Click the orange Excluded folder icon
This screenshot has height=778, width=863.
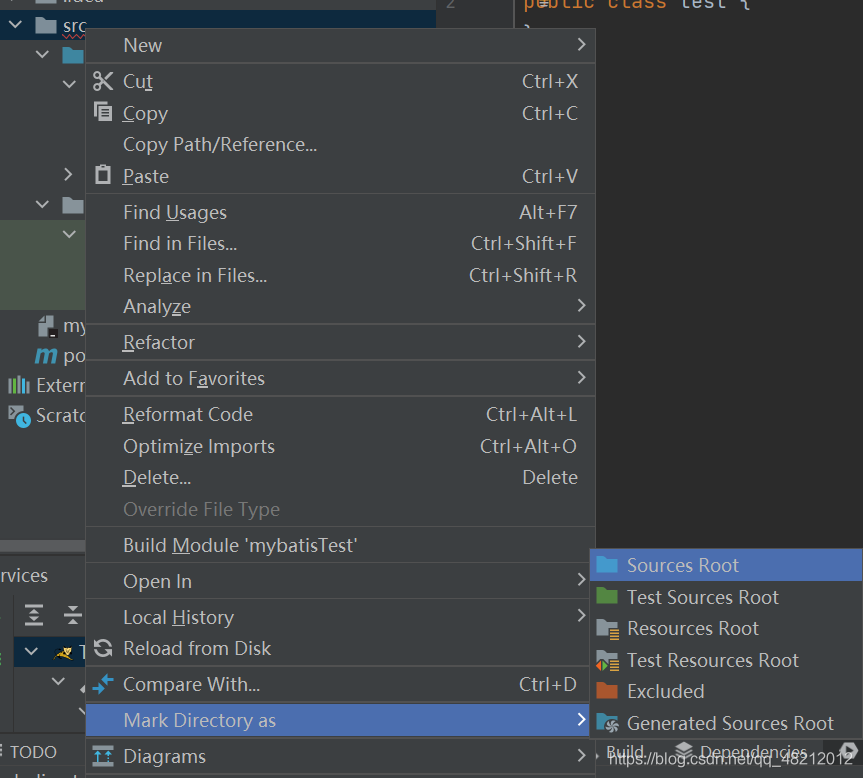pos(606,691)
